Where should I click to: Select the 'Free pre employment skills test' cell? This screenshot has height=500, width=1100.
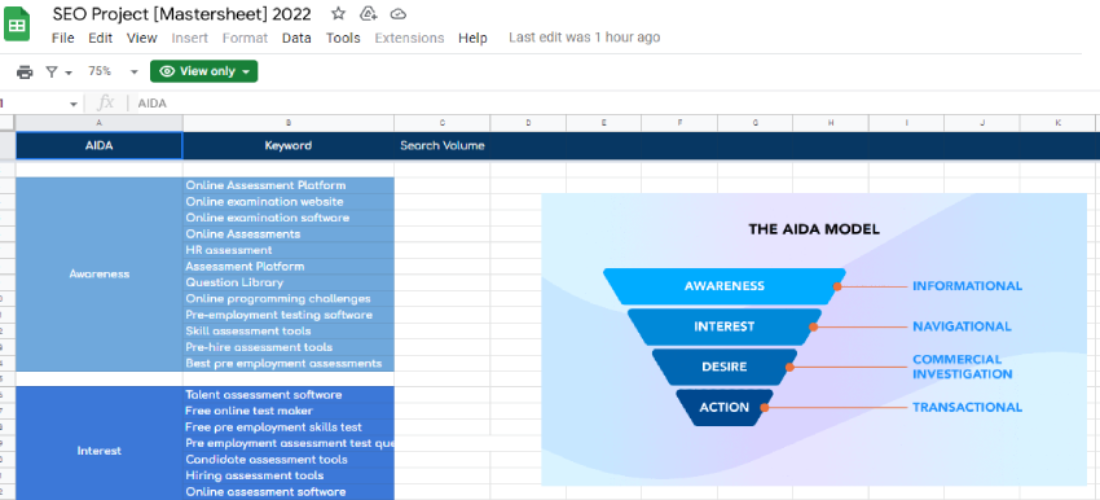288,427
